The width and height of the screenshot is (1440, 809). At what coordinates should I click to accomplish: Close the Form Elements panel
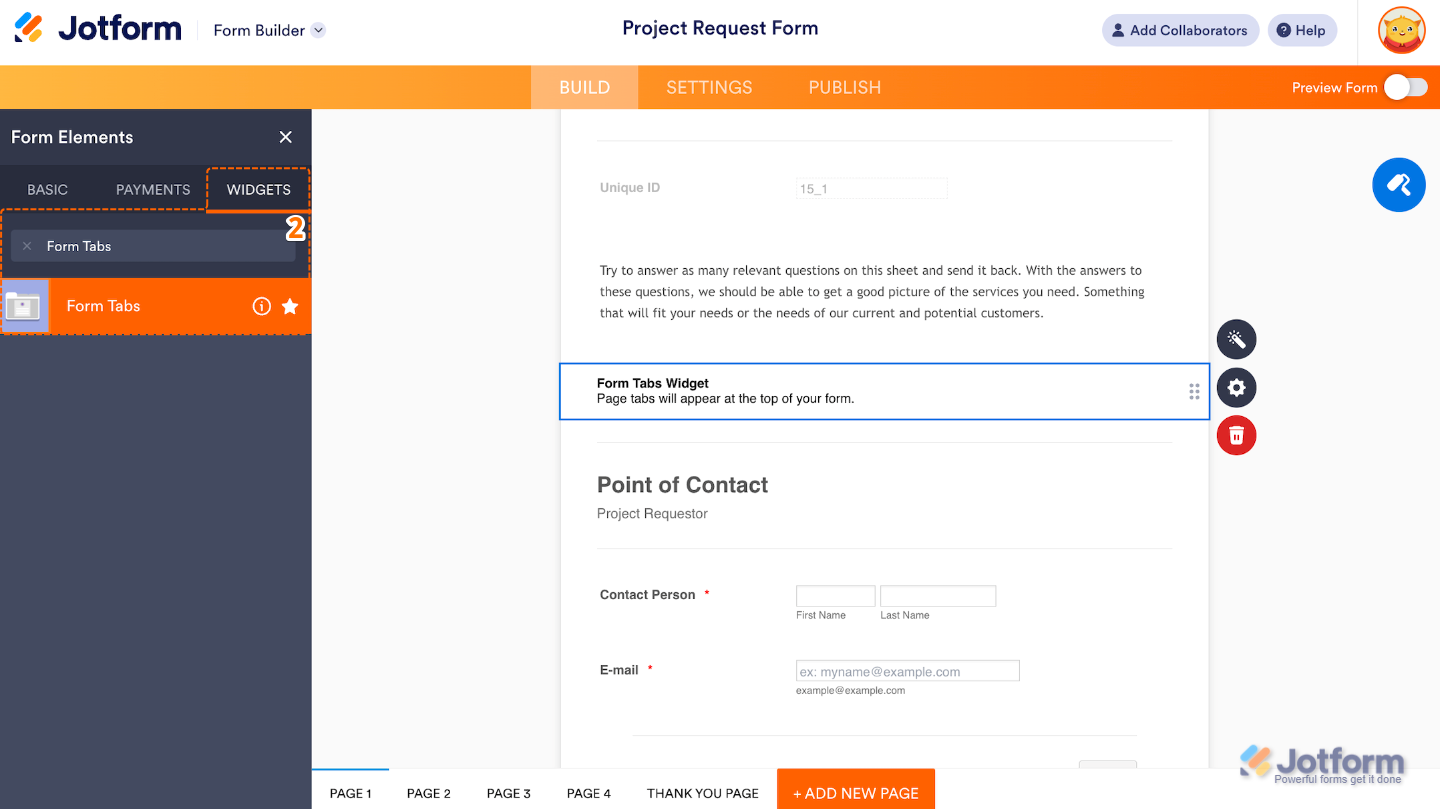[x=286, y=137]
